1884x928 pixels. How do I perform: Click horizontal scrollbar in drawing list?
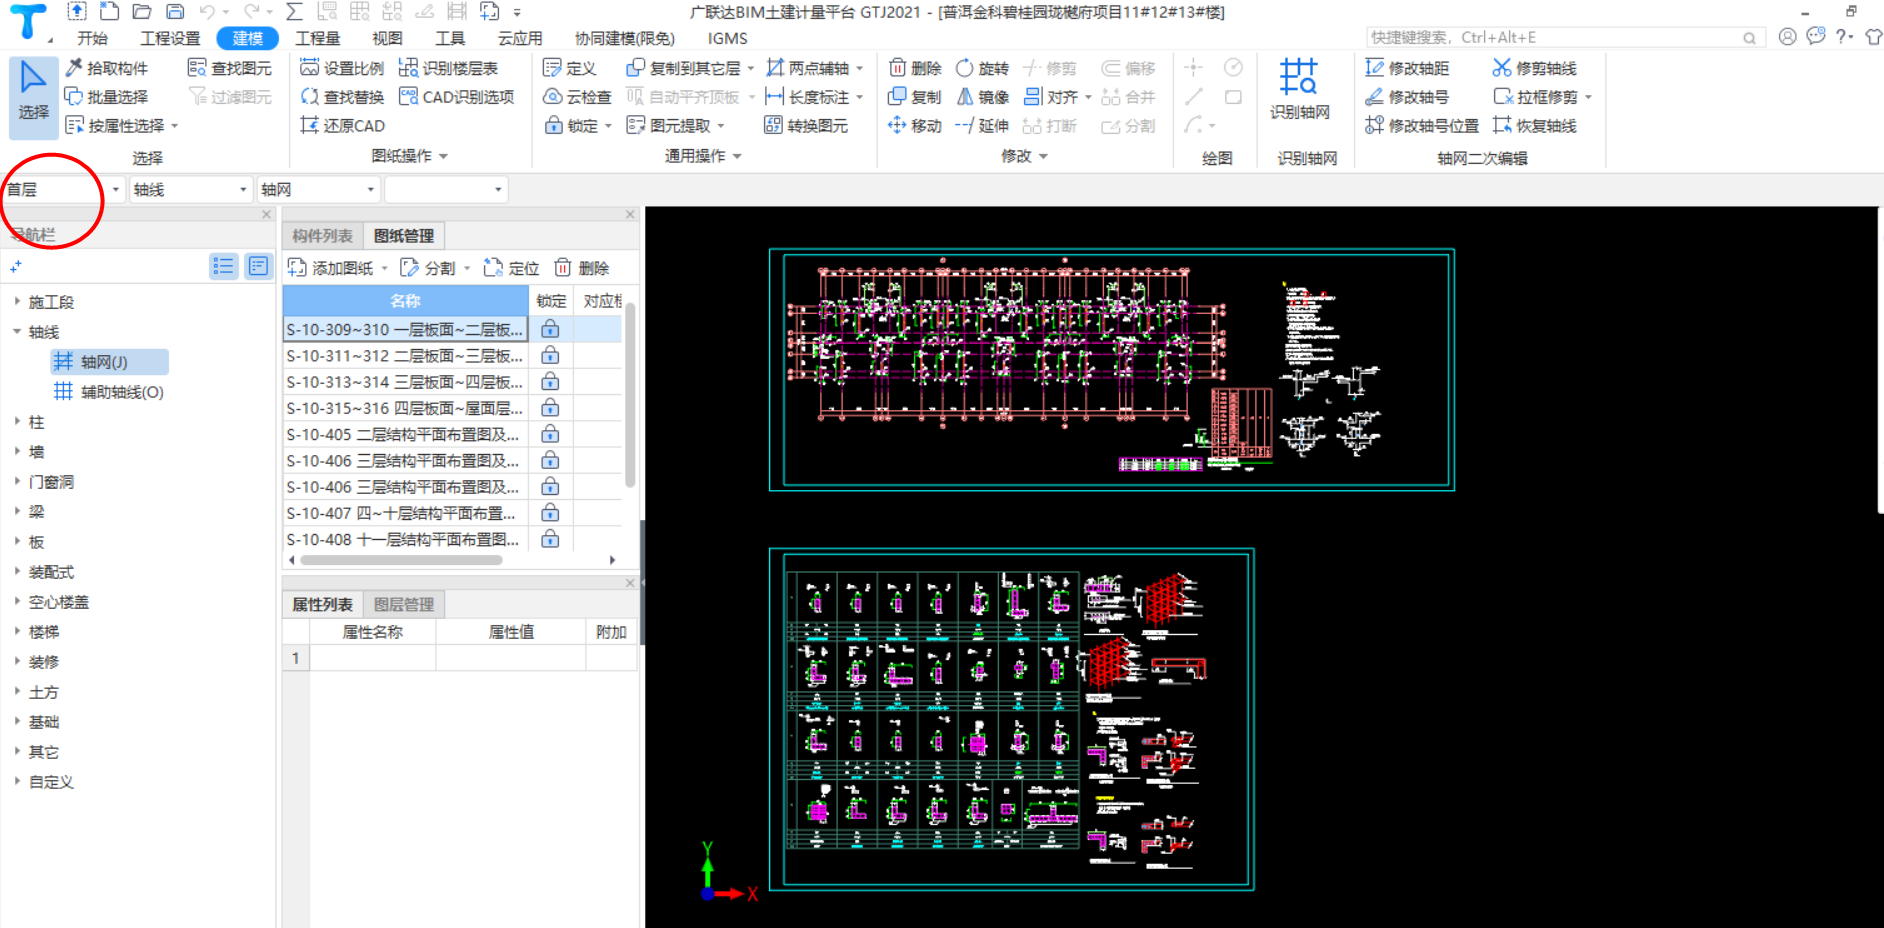tap(402, 560)
